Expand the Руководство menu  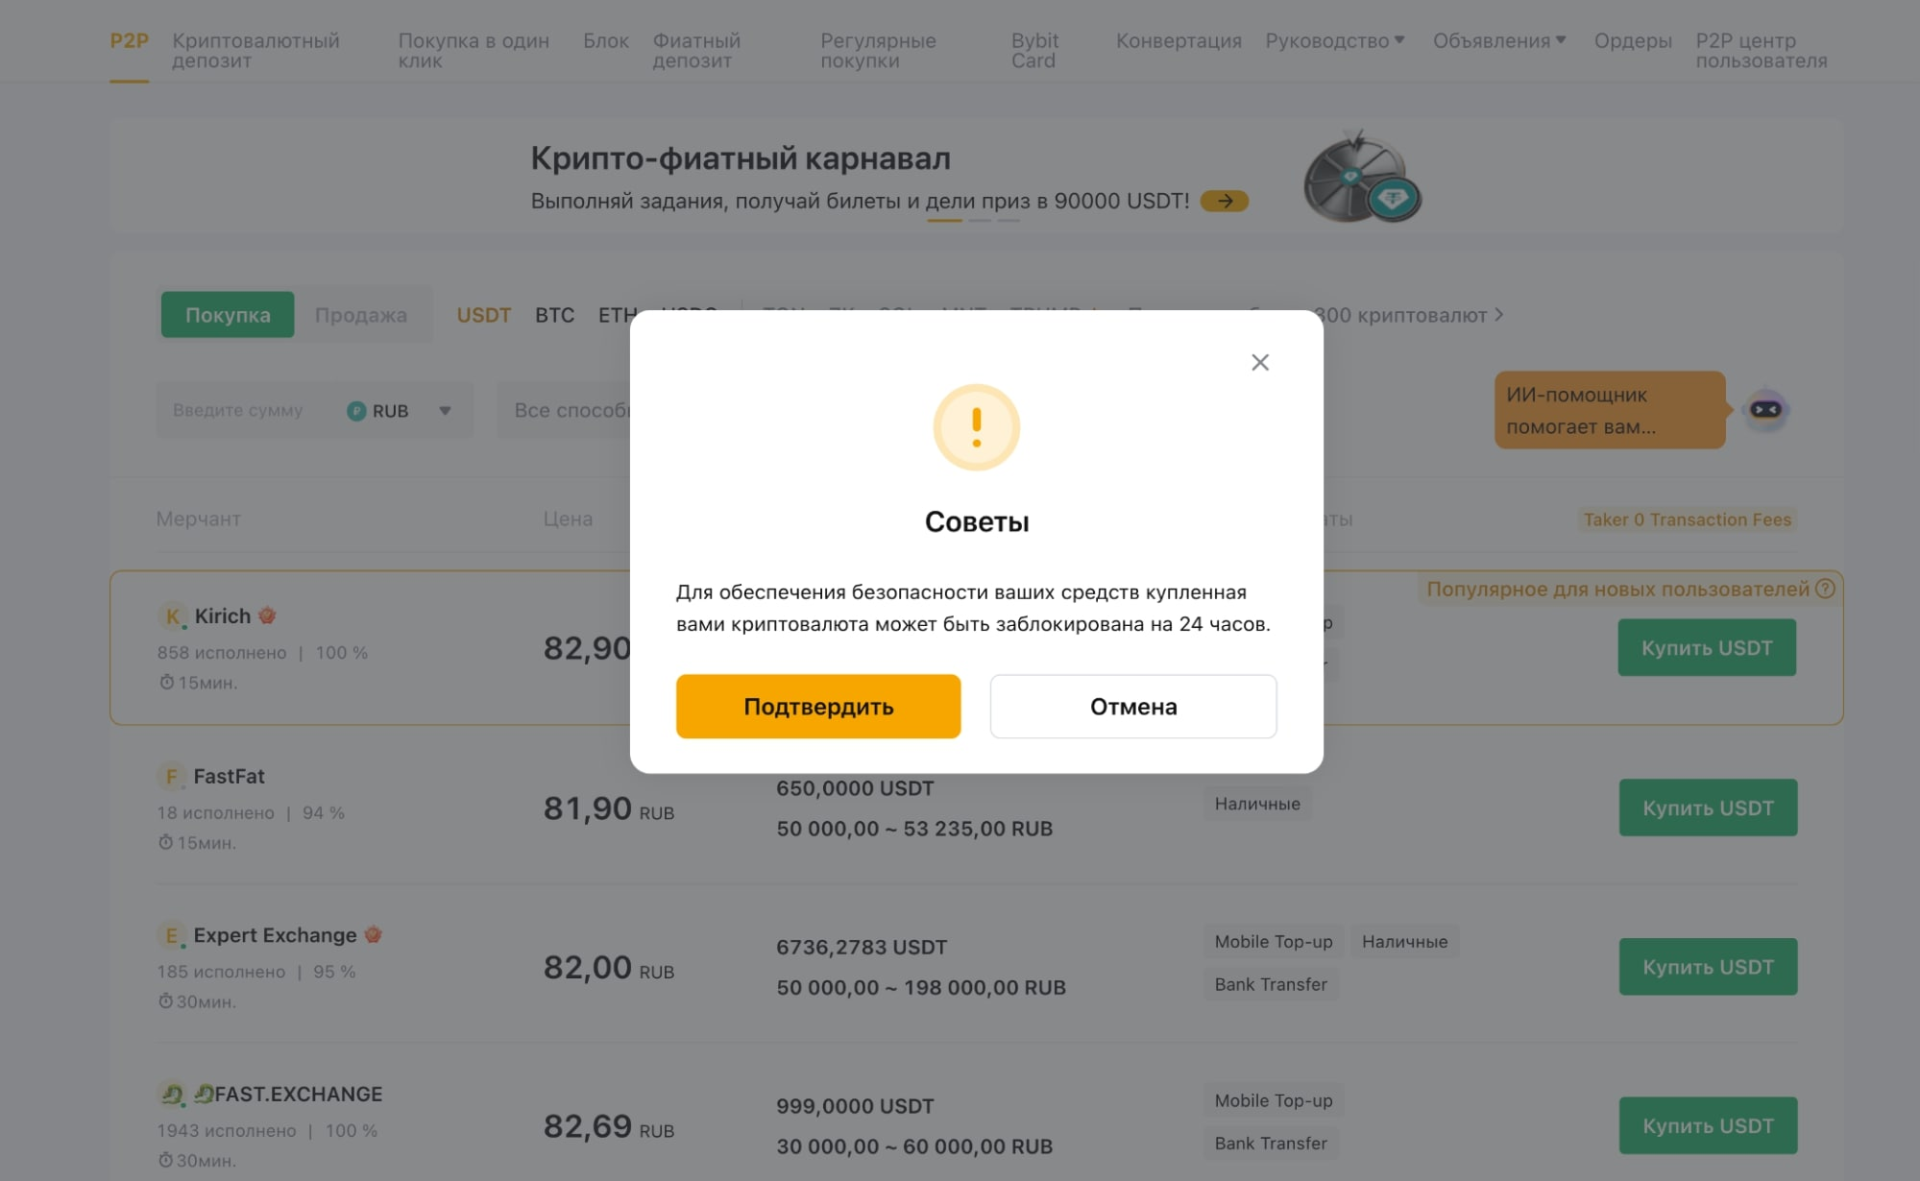click(1335, 41)
